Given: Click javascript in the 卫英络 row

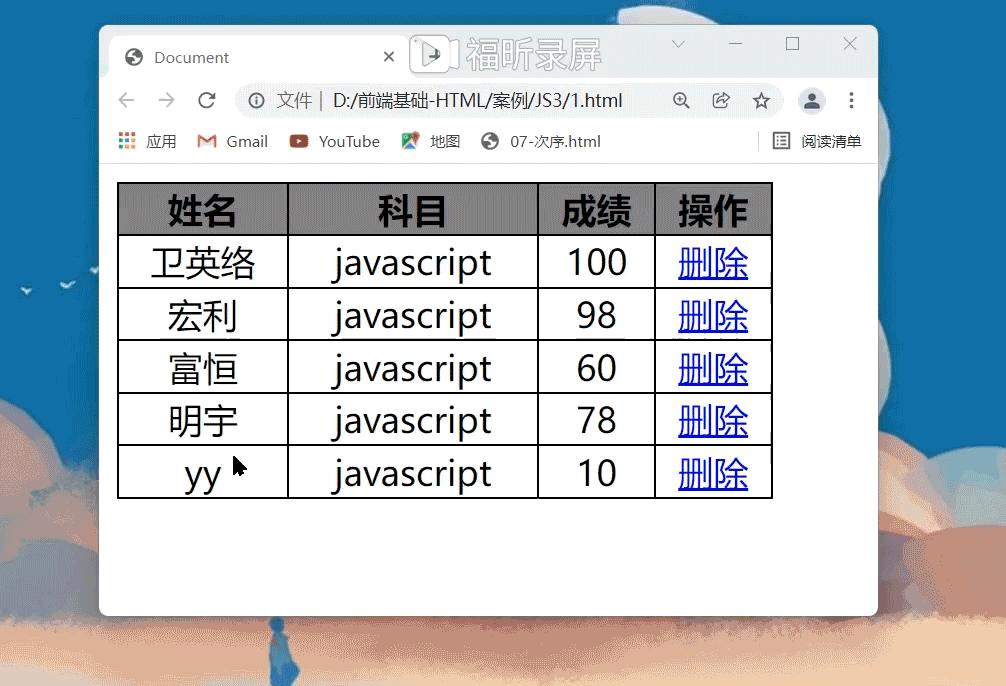Looking at the screenshot, I should pyautogui.click(x=413, y=262).
